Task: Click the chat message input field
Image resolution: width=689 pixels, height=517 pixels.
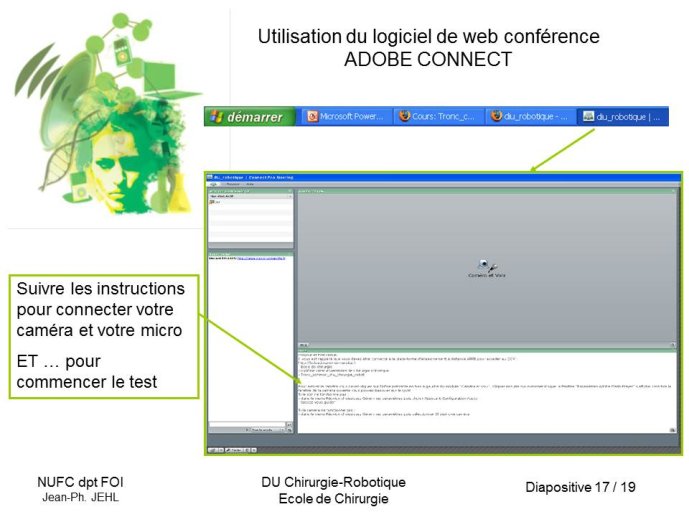Action: [x=247, y=424]
